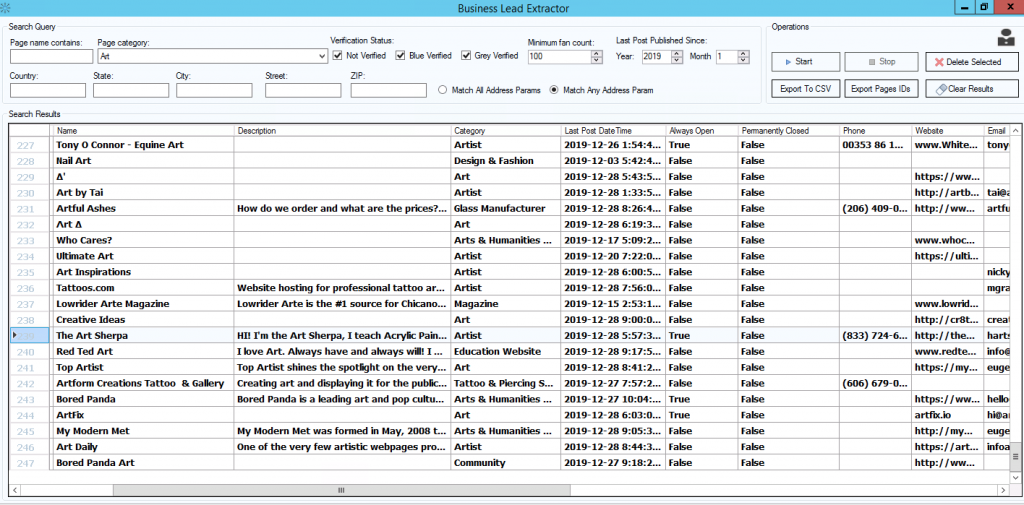1024x505 pixels.
Task: Click Artform Creations Tattoo & Gallery name cell
Action: [x=143, y=383]
